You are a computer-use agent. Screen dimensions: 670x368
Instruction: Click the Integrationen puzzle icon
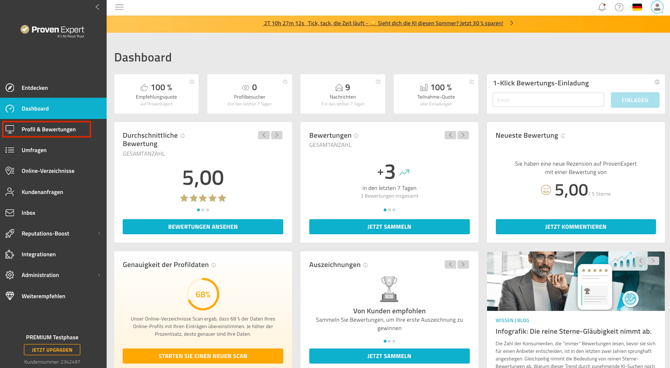10,254
